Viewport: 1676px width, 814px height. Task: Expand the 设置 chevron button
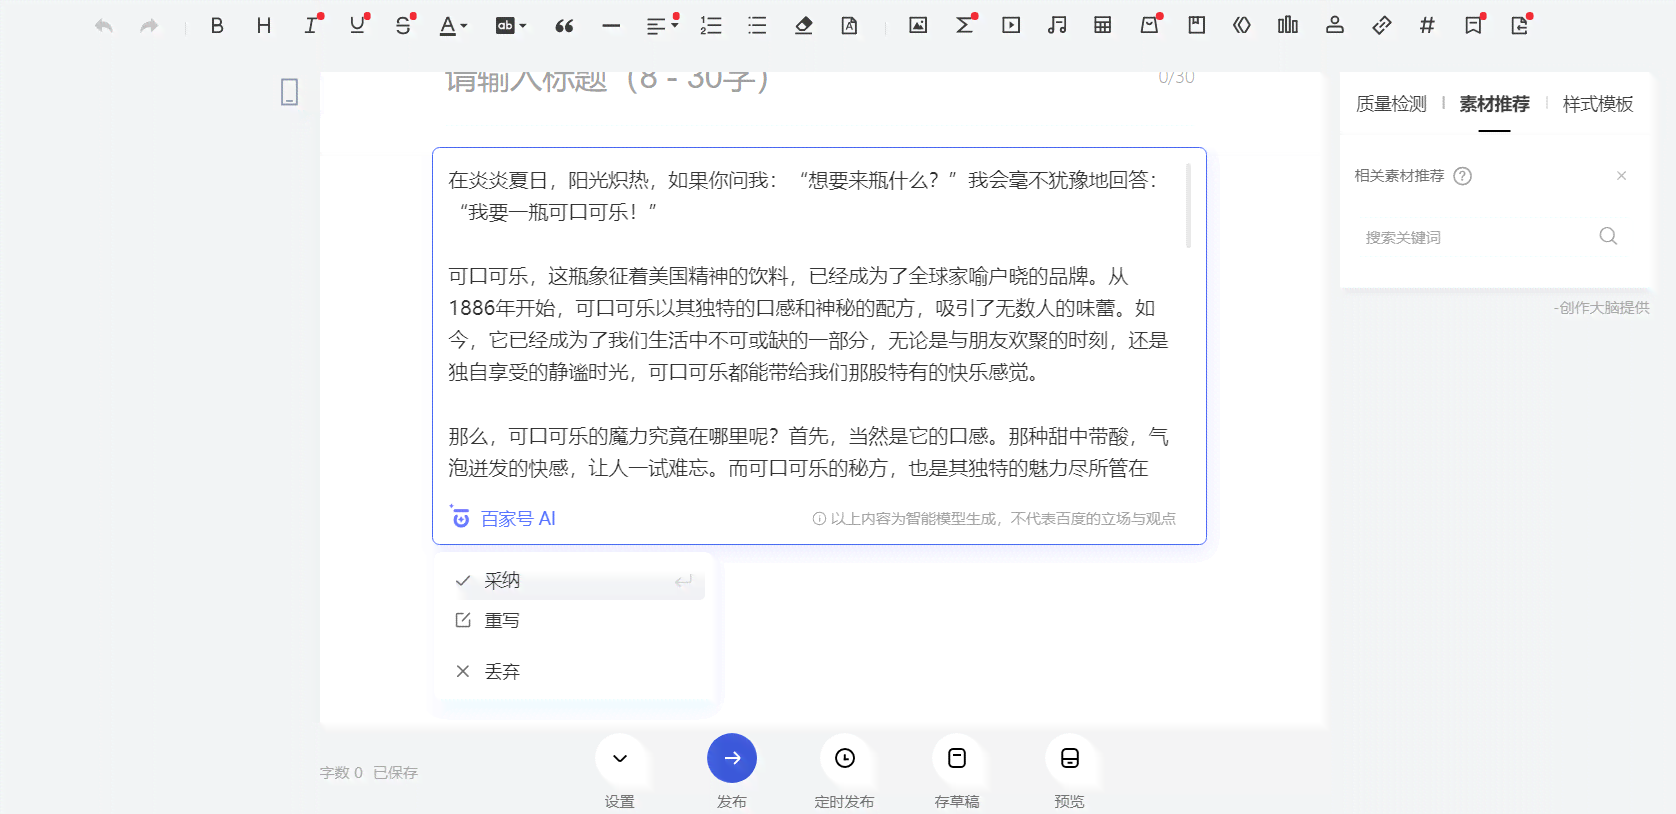click(620, 759)
